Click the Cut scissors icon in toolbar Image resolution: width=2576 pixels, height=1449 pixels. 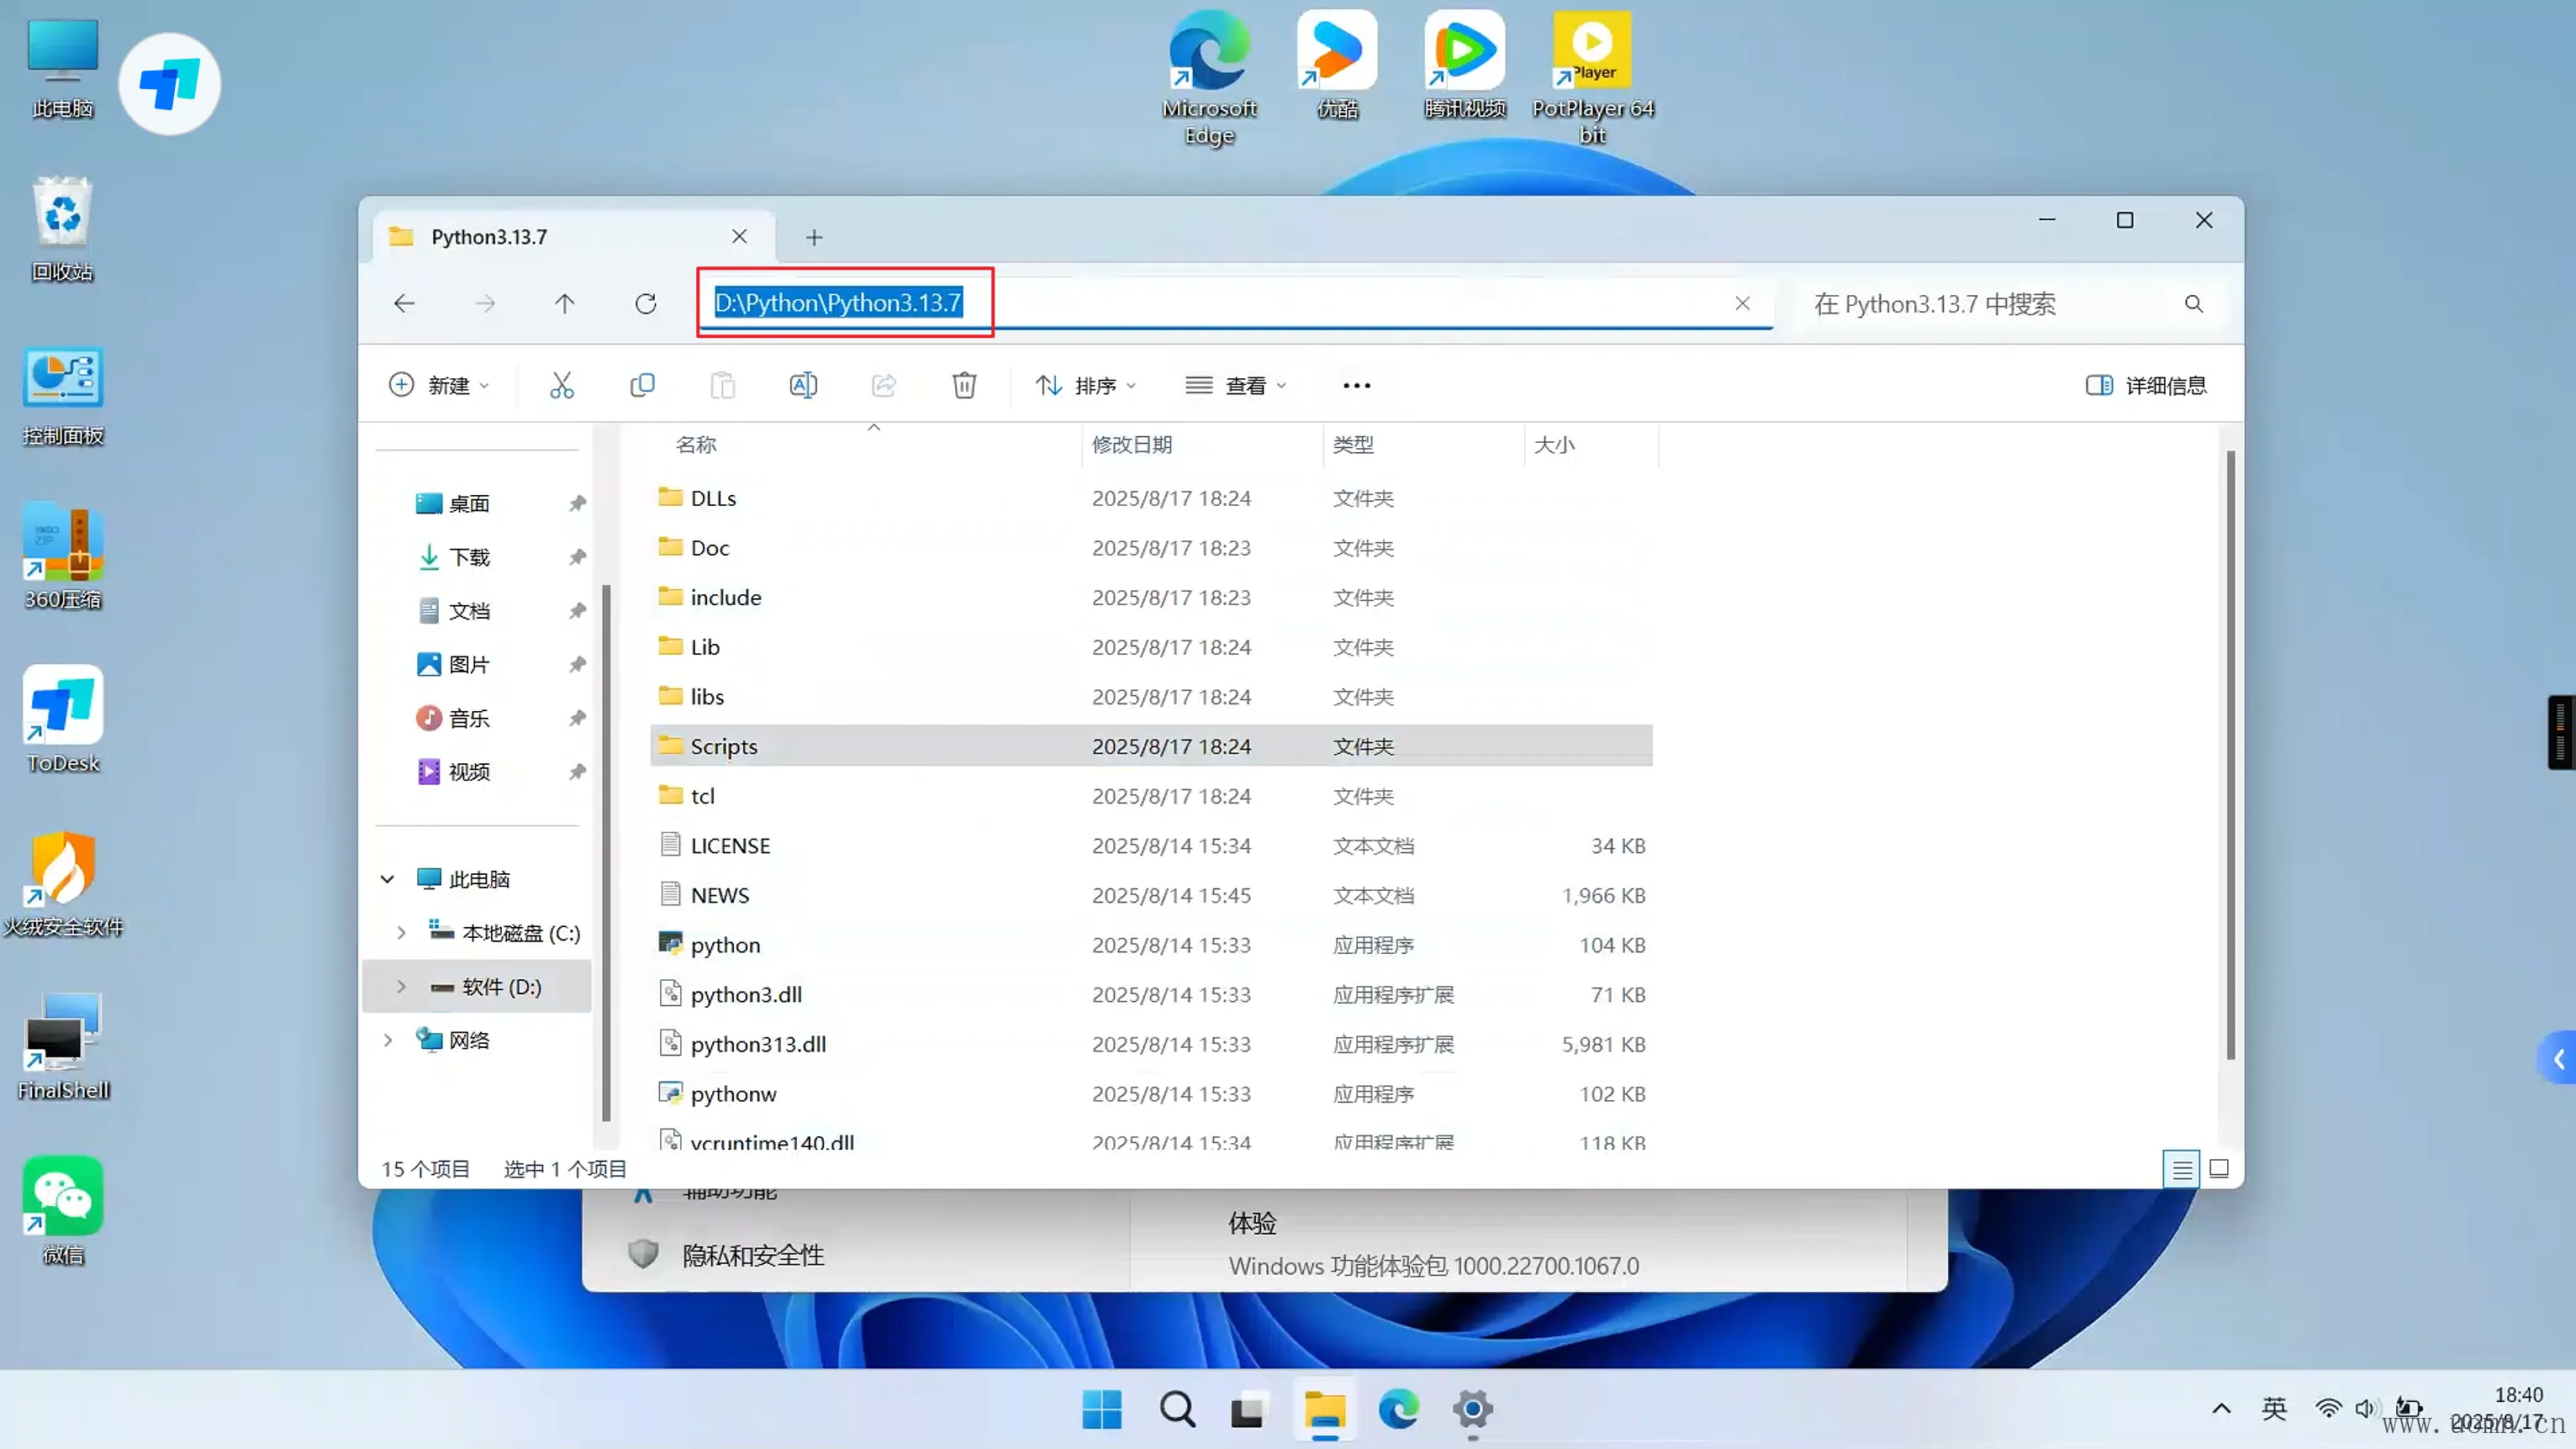click(561, 385)
